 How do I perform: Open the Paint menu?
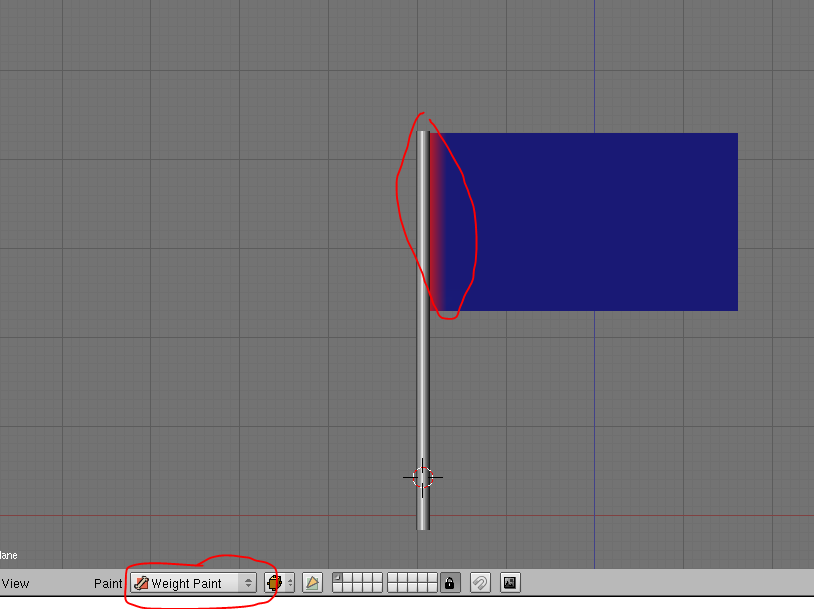tap(108, 584)
